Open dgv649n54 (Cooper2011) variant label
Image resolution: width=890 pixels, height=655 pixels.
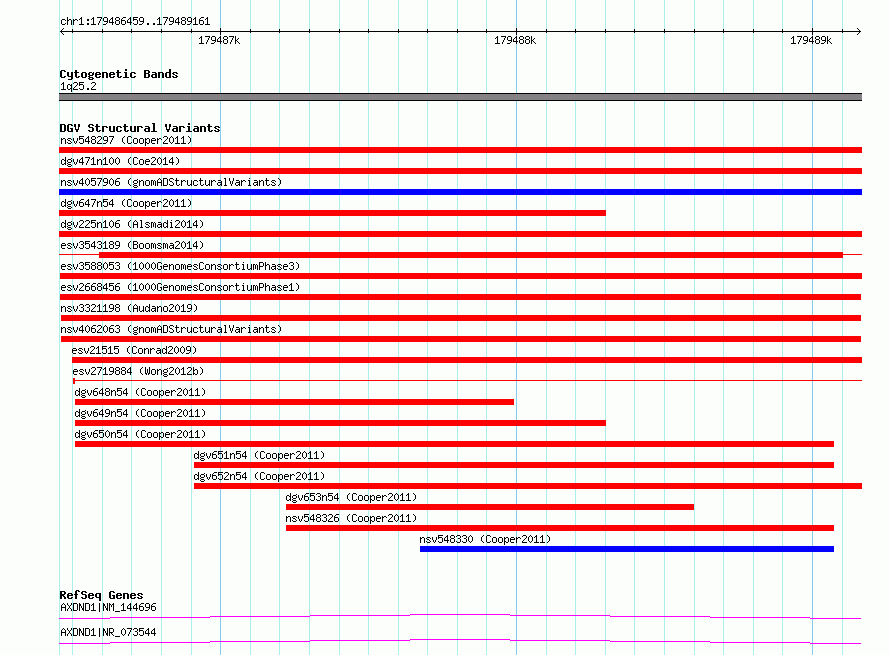[140, 413]
